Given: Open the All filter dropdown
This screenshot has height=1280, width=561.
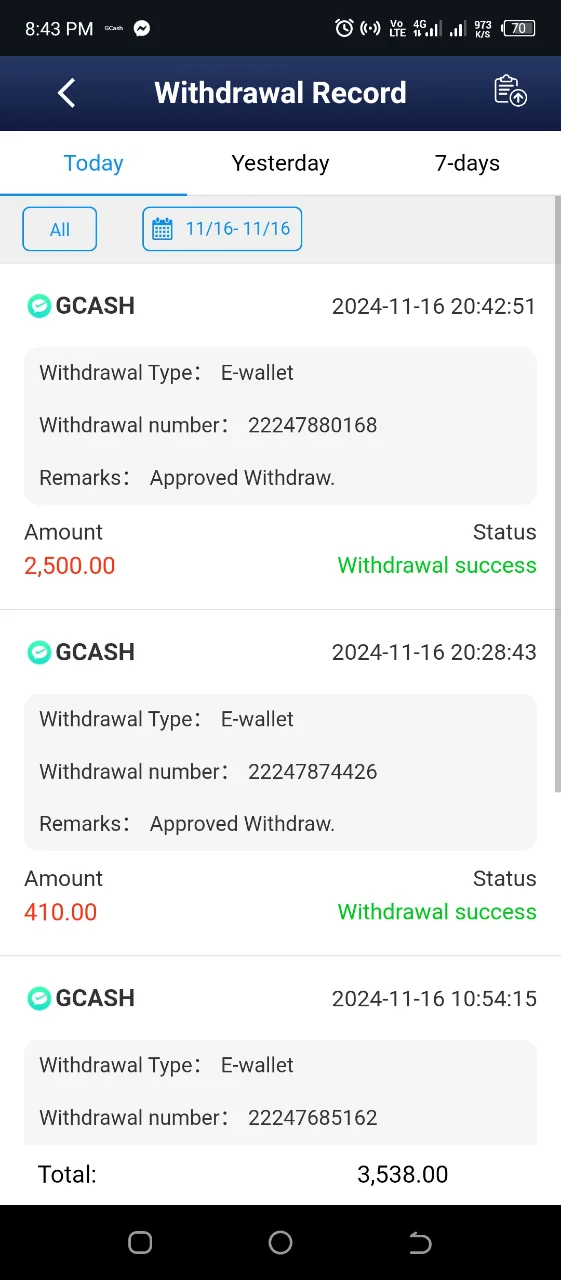Looking at the screenshot, I should [60, 229].
